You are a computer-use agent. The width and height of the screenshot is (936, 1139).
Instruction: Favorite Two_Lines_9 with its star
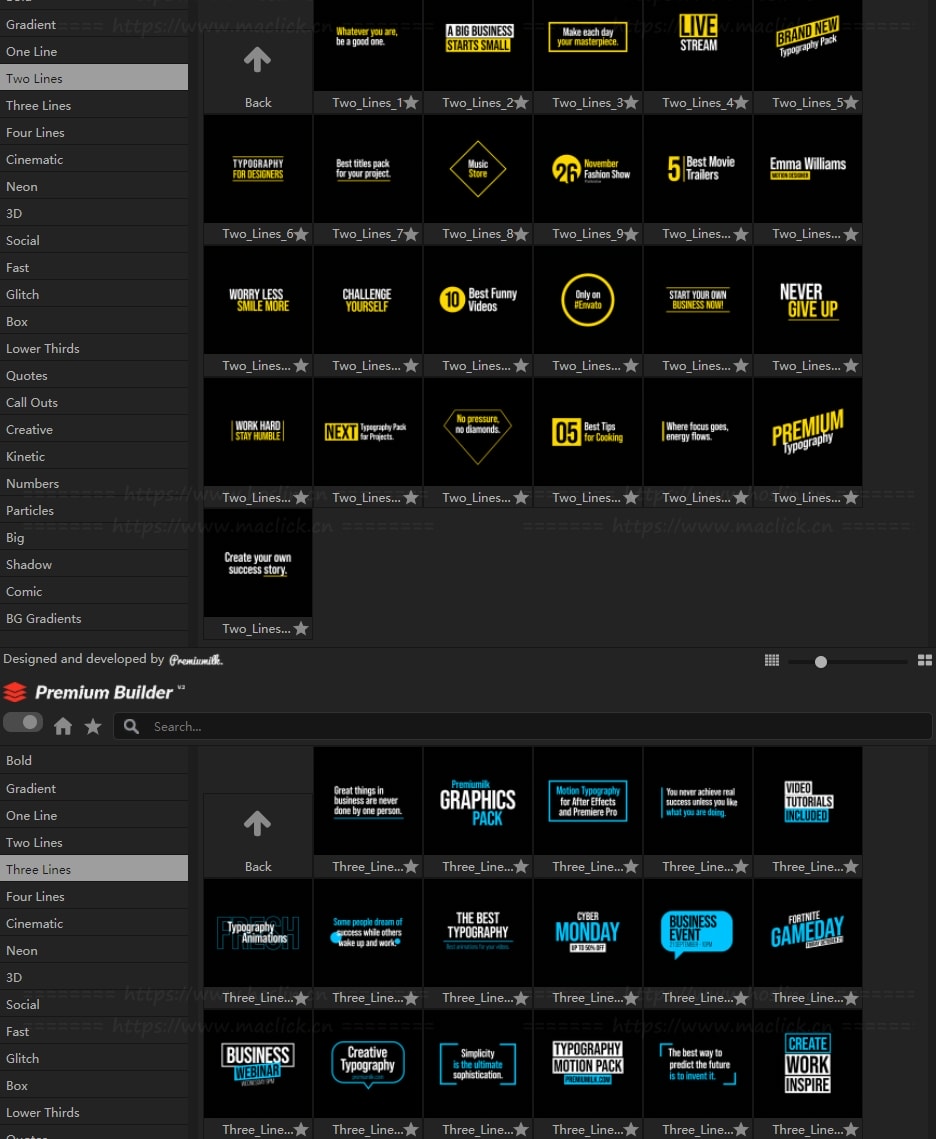(631, 234)
